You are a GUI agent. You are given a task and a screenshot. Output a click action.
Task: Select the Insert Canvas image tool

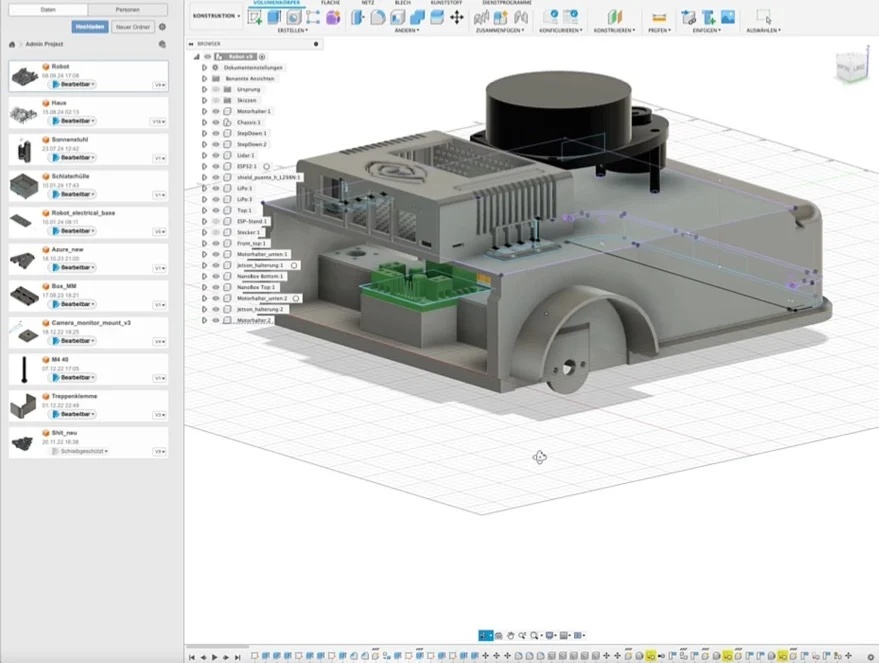click(x=728, y=17)
